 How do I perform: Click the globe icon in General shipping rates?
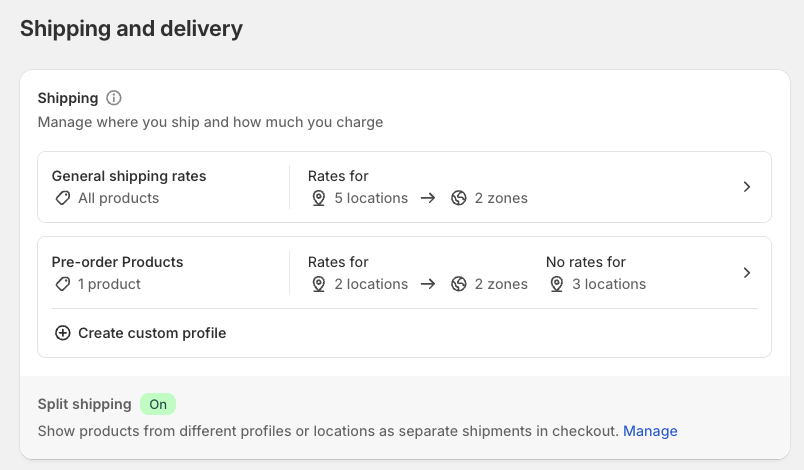pyautogui.click(x=458, y=198)
